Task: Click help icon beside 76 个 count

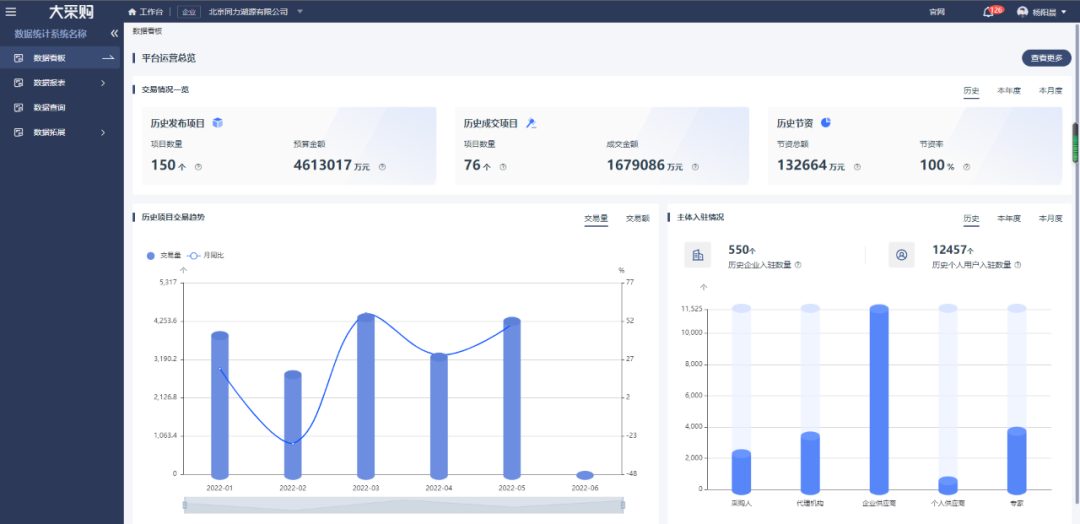Action: pyautogui.click(x=503, y=167)
